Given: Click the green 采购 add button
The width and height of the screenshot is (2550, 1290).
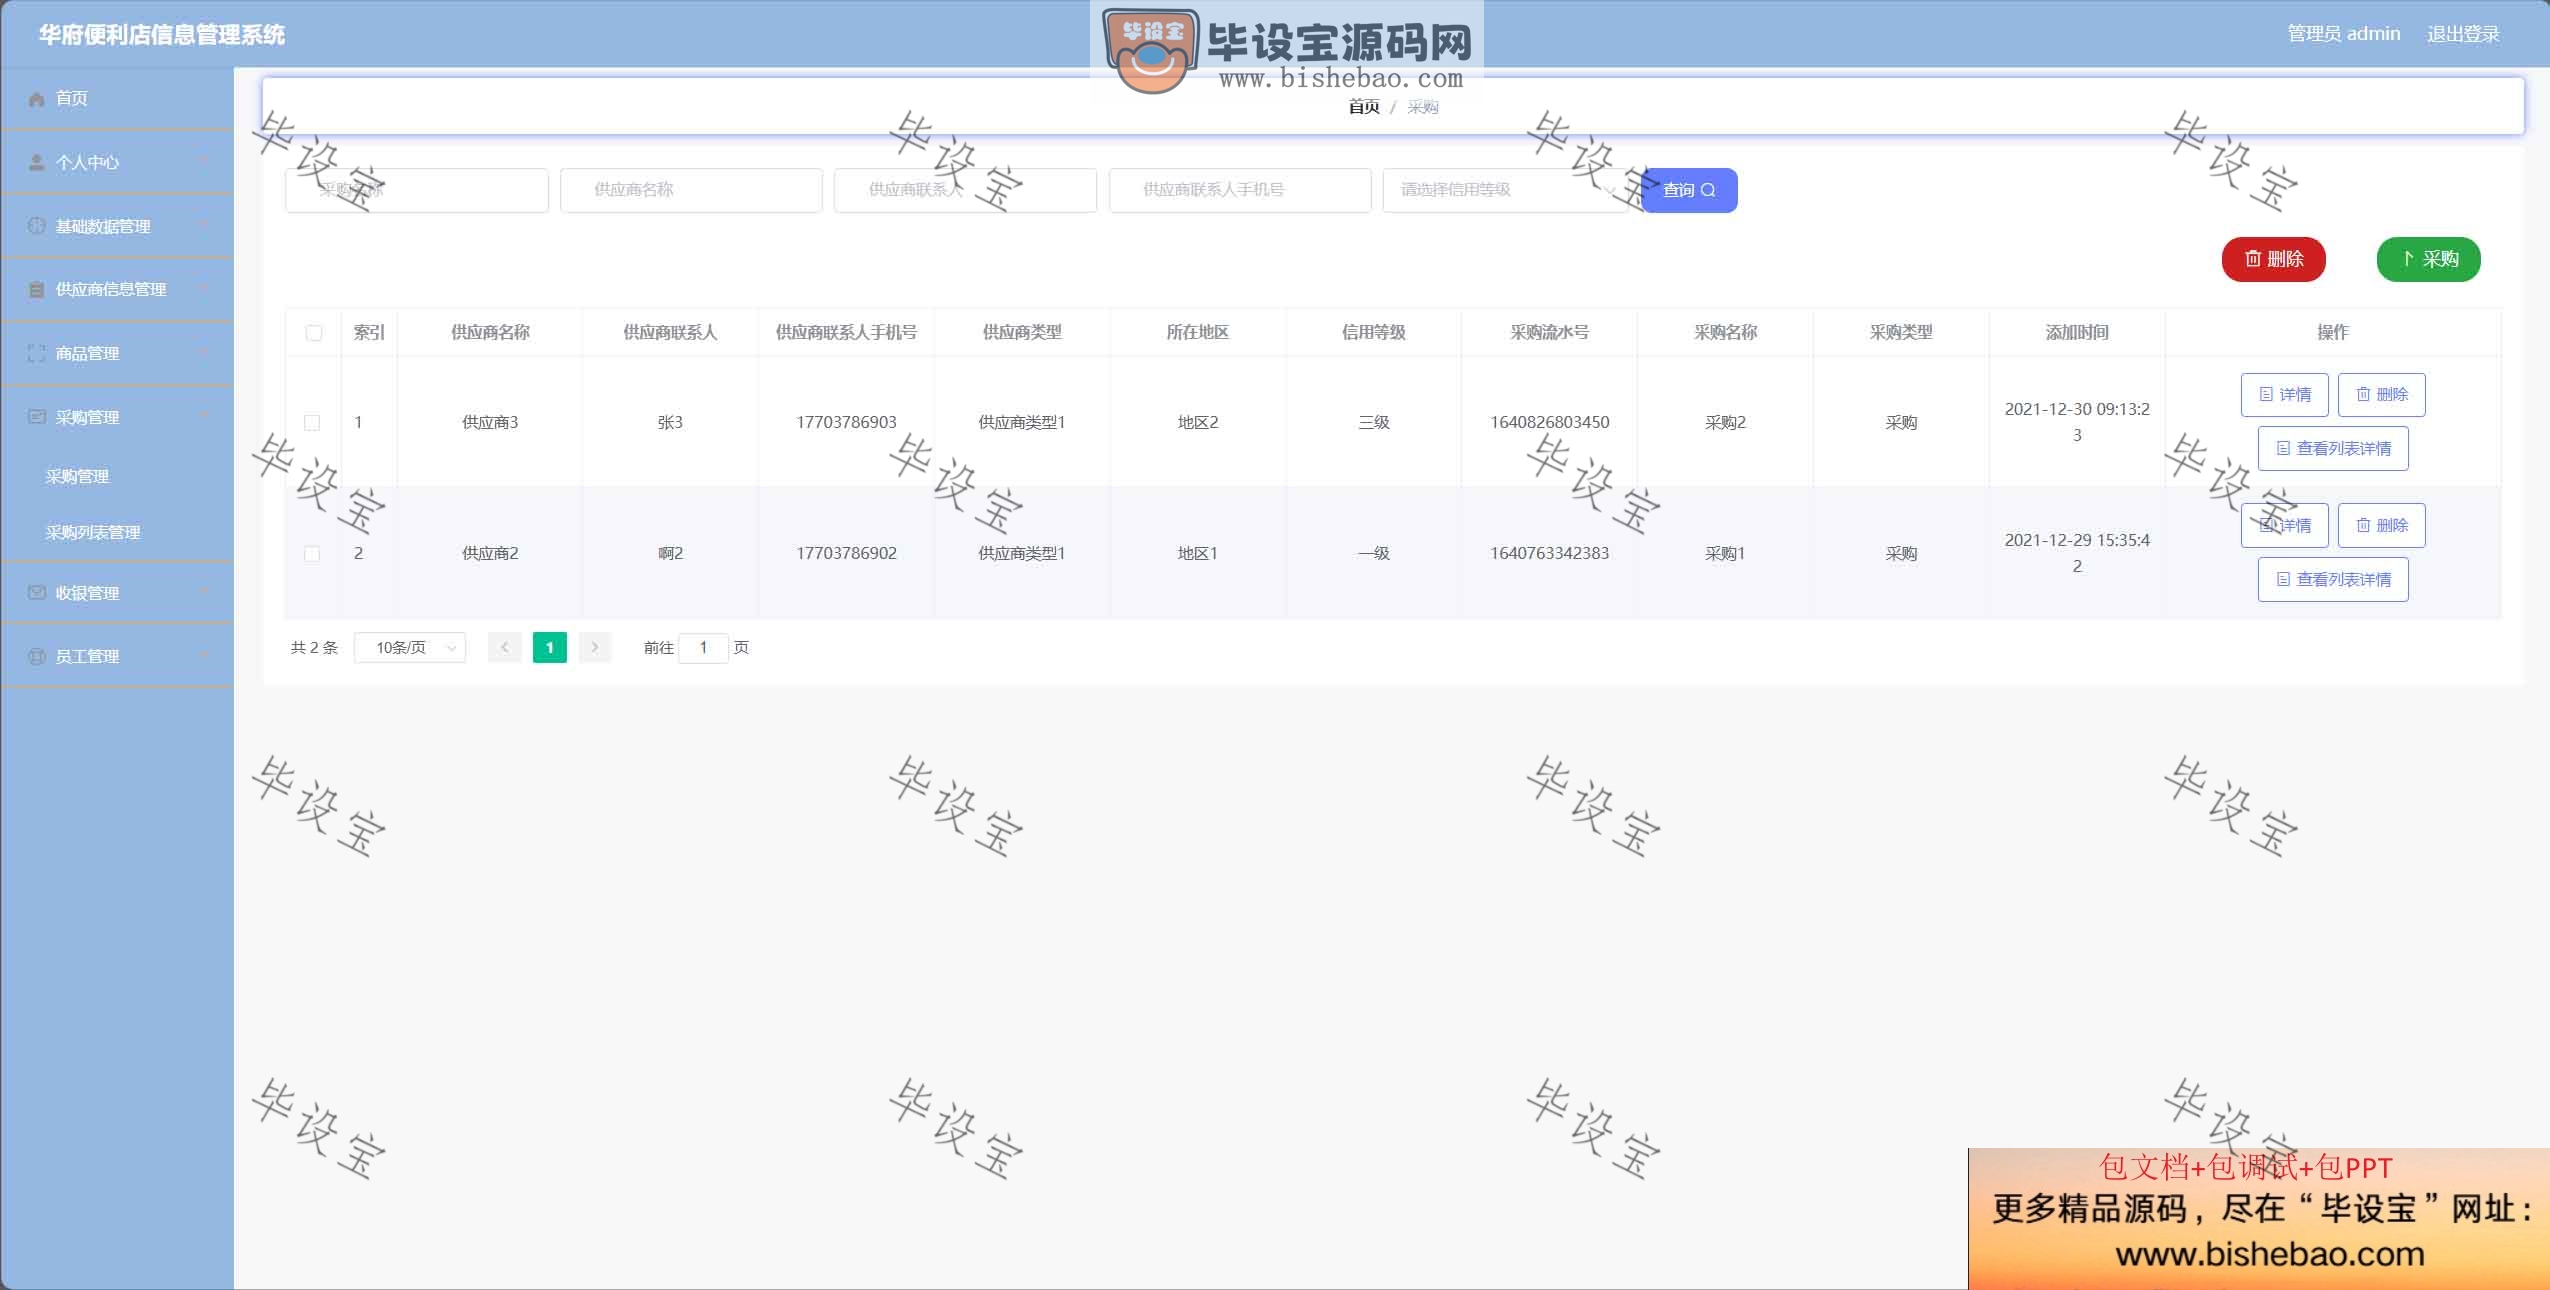Looking at the screenshot, I should tap(2429, 259).
